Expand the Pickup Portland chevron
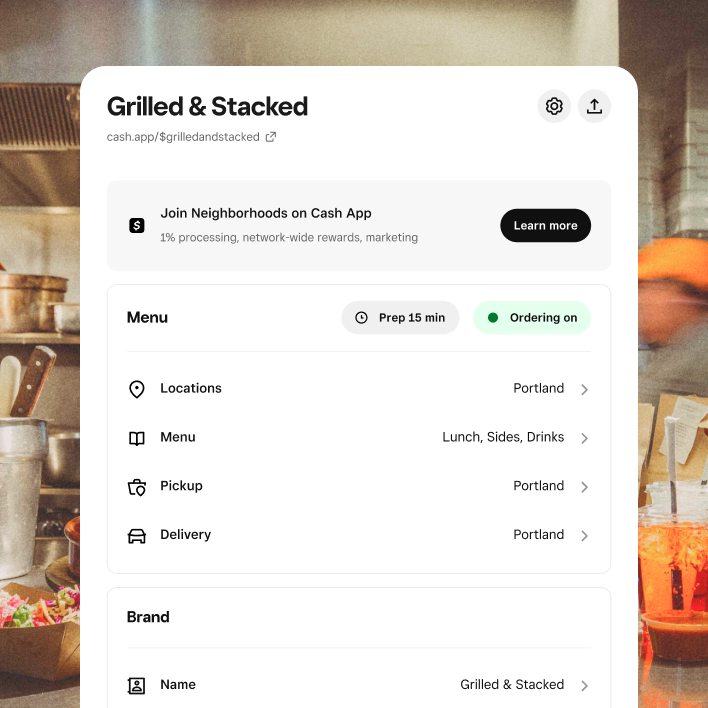 click(584, 487)
